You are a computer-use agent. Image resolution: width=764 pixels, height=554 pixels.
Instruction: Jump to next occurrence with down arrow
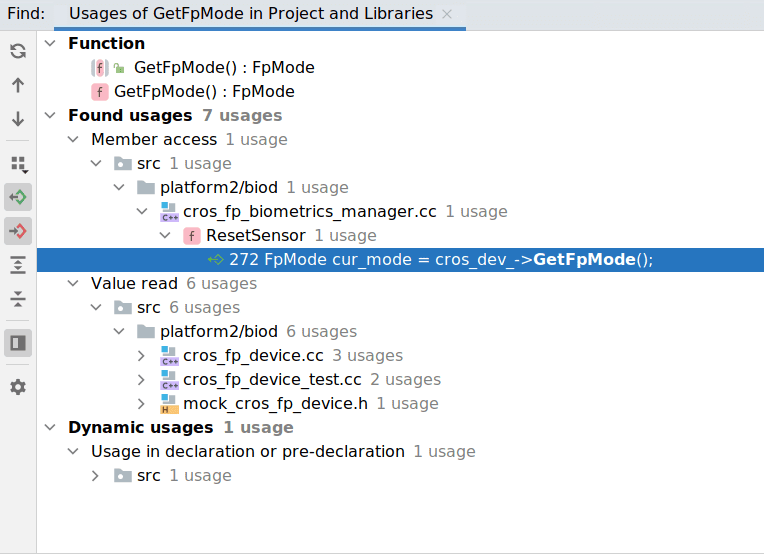point(18,119)
